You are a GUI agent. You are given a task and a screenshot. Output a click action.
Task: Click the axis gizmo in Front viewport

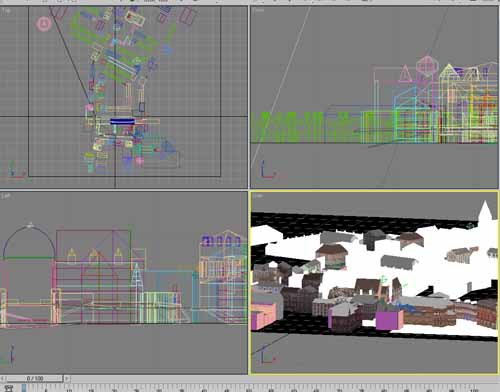coord(267,170)
